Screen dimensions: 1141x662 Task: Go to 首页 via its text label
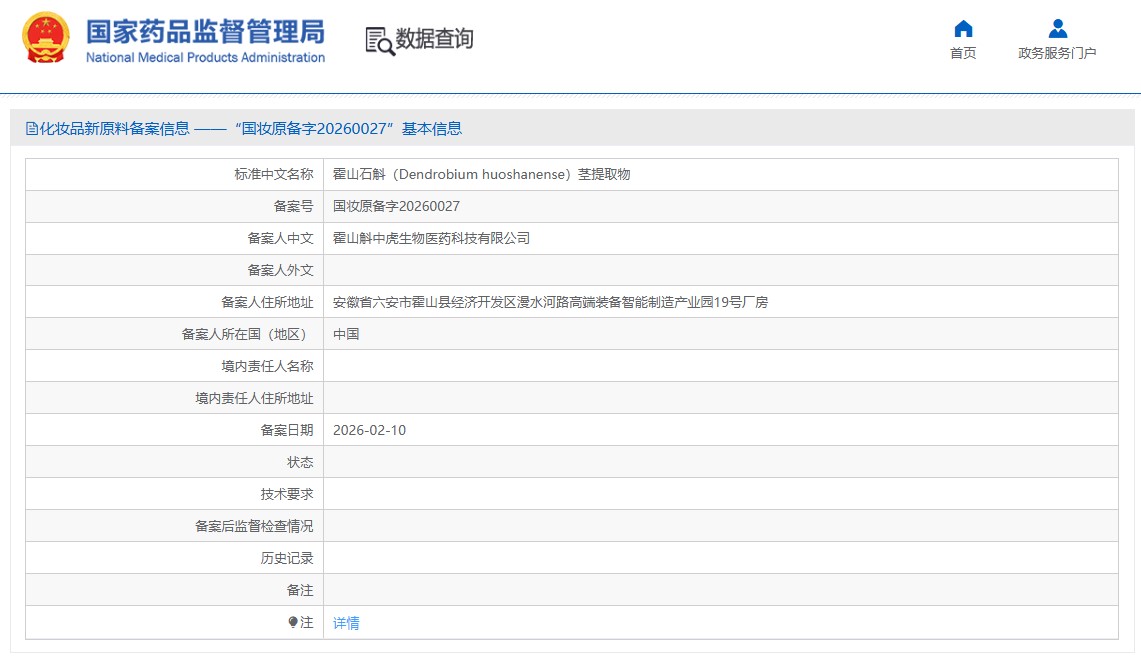(x=963, y=54)
